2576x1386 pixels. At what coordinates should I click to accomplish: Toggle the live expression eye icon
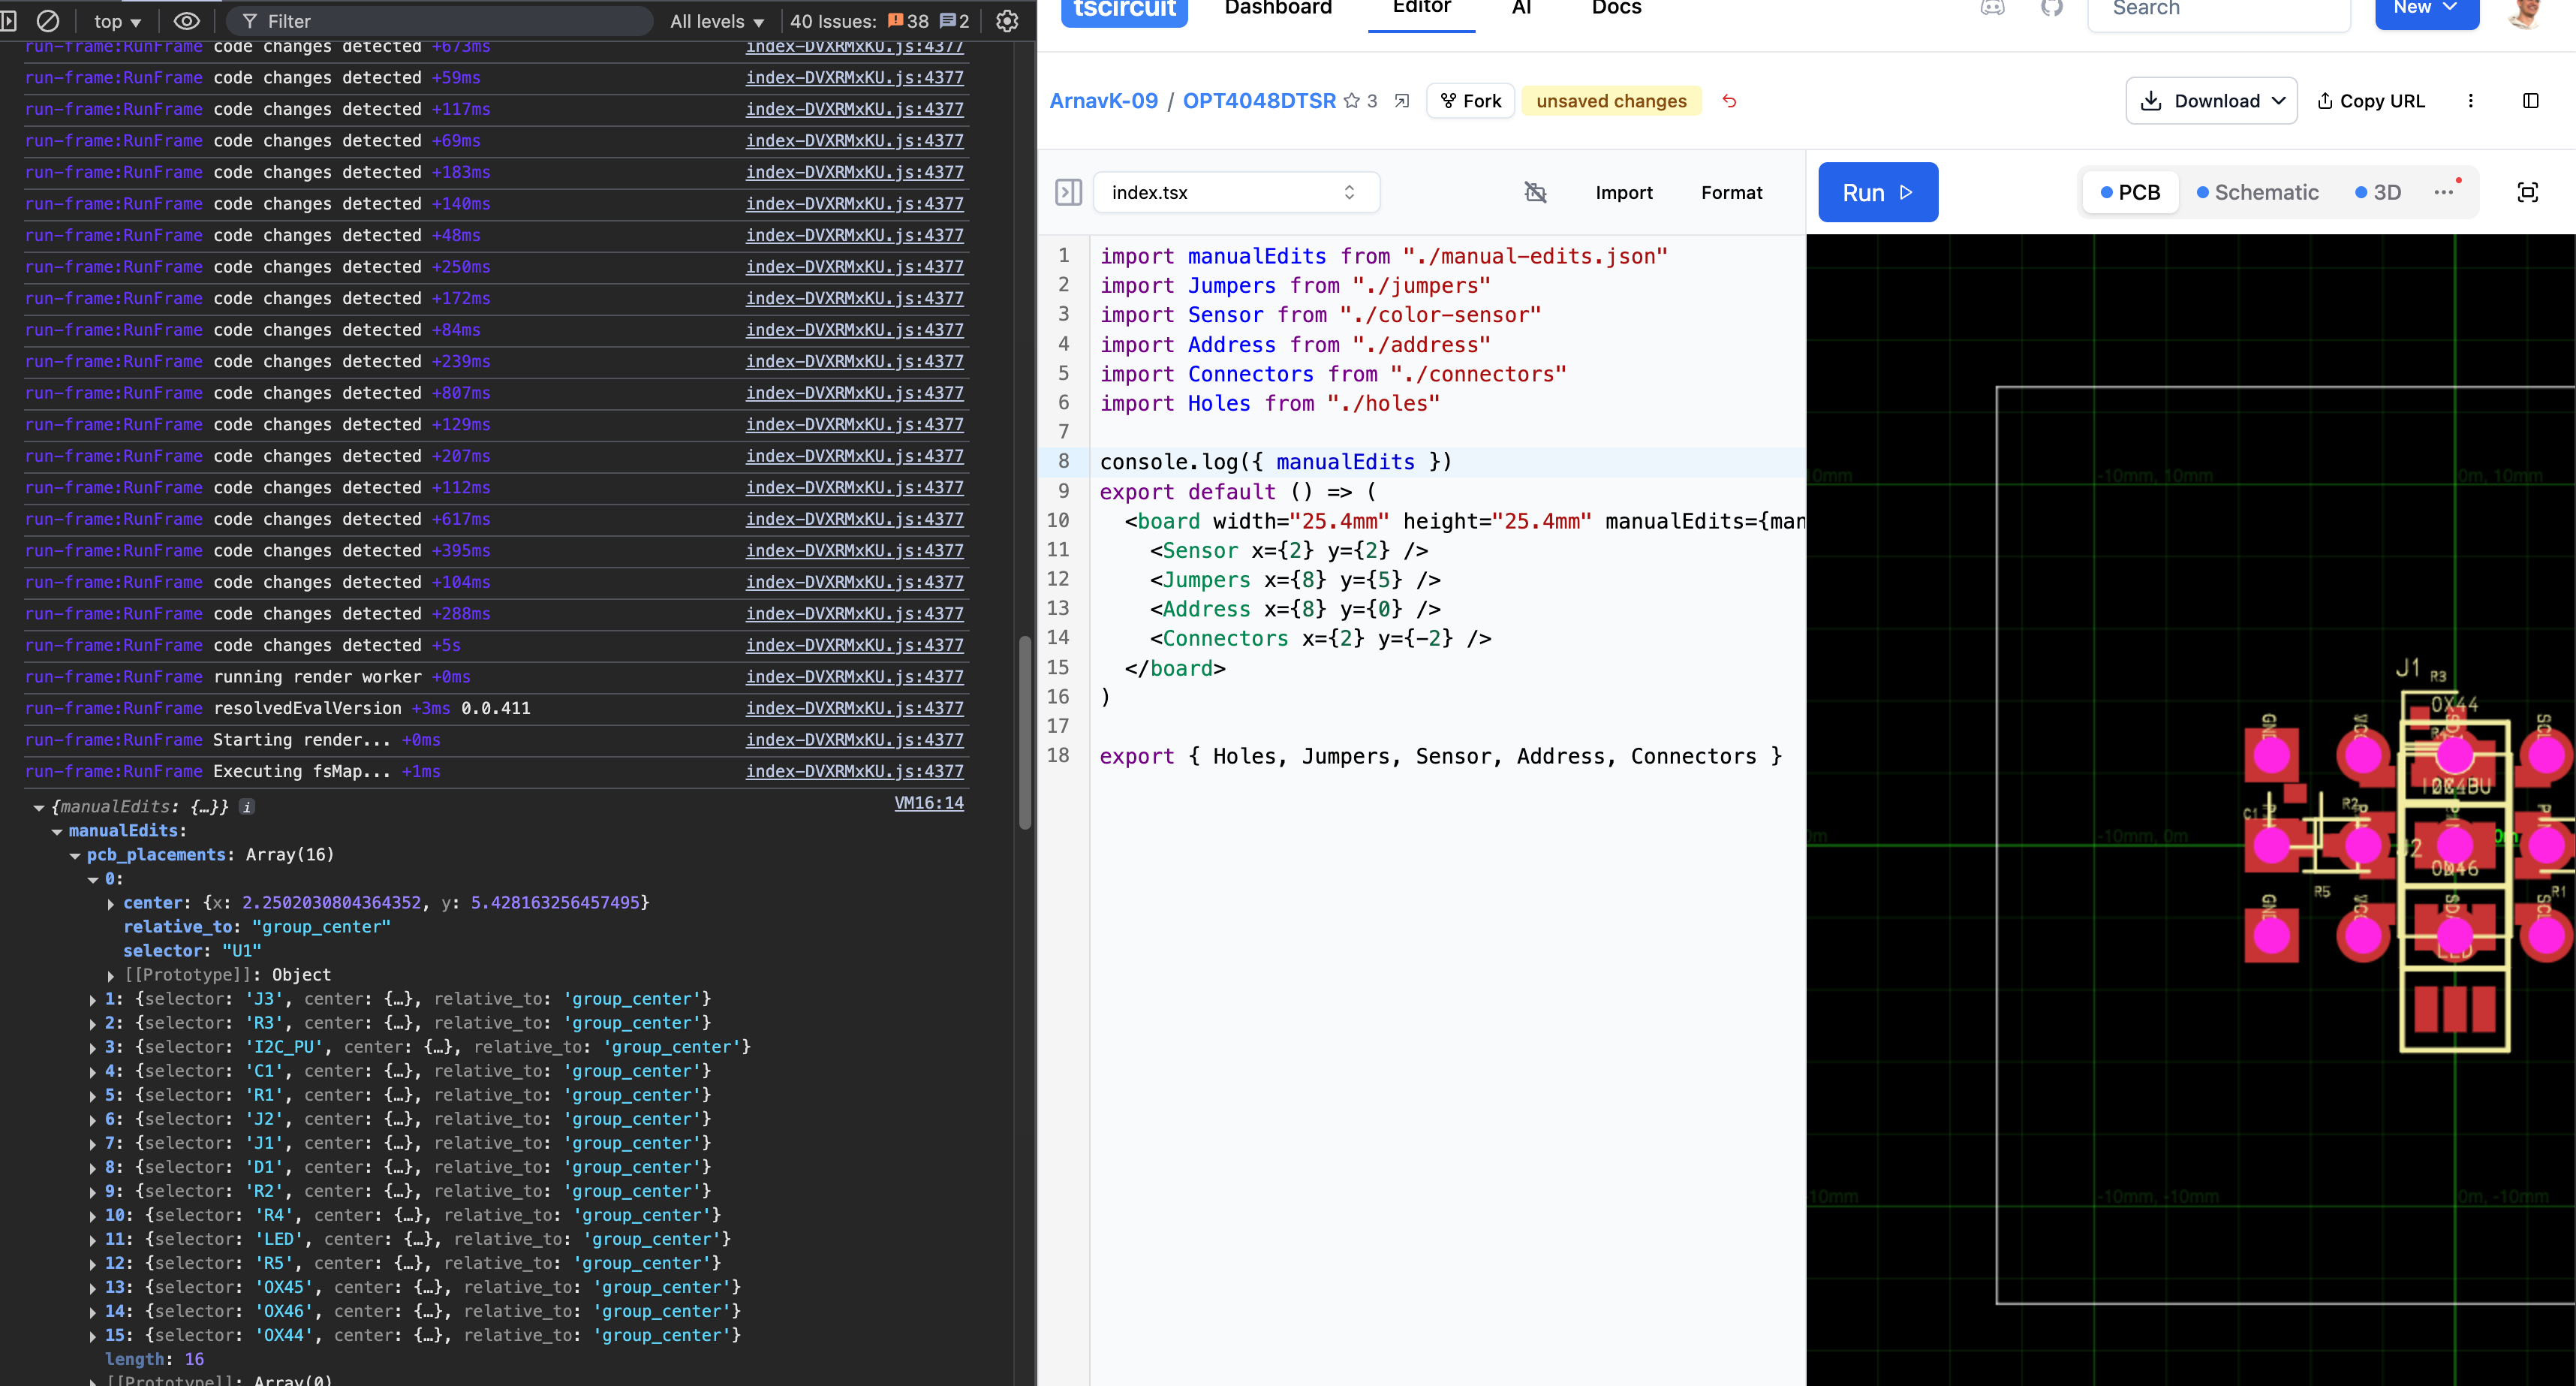click(x=187, y=21)
